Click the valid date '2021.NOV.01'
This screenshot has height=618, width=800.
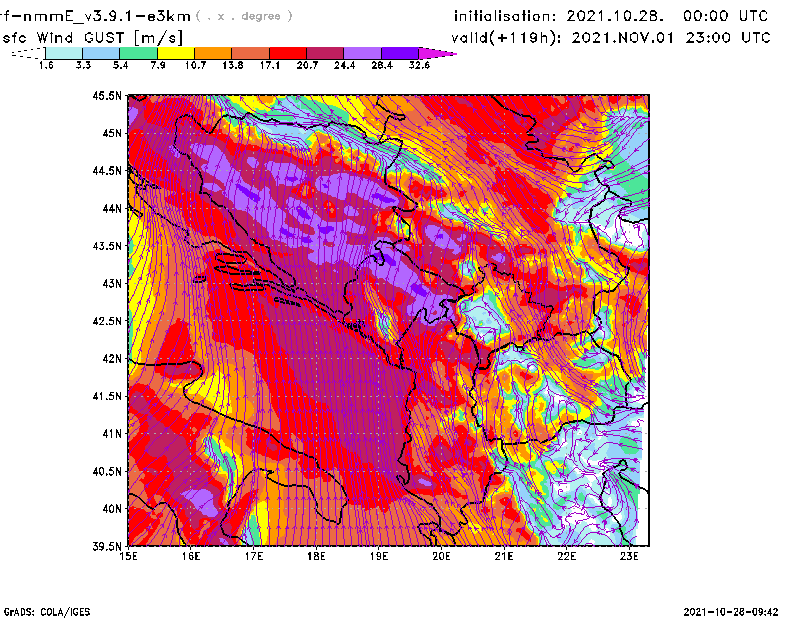coord(622,38)
